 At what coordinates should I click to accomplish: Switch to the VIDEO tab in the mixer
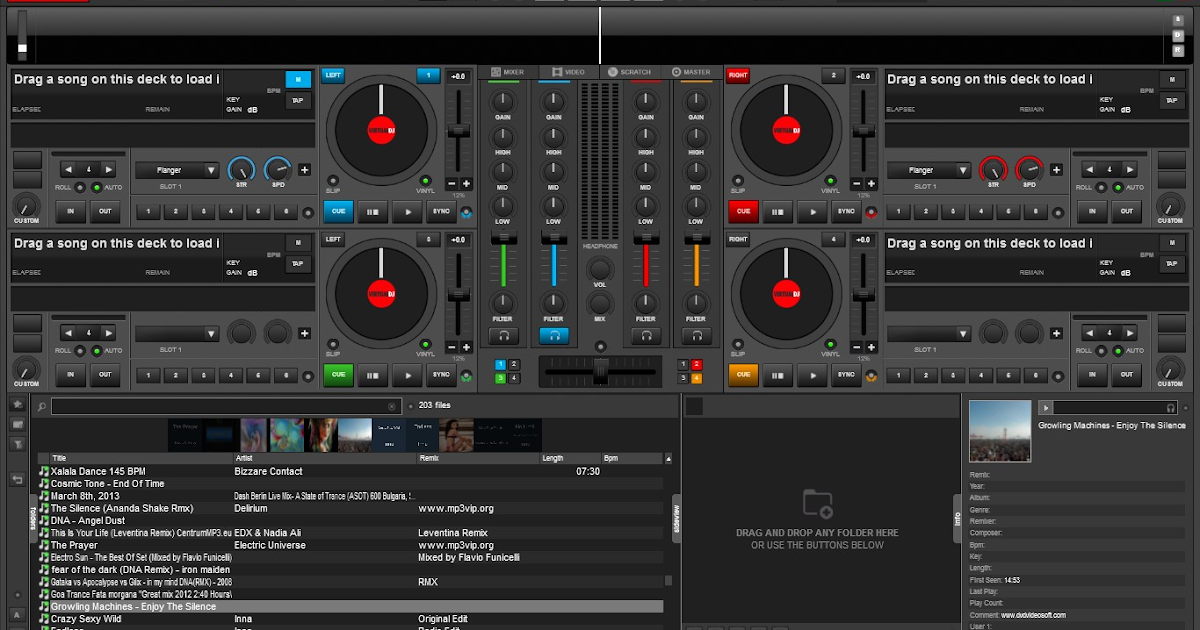click(568, 72)
